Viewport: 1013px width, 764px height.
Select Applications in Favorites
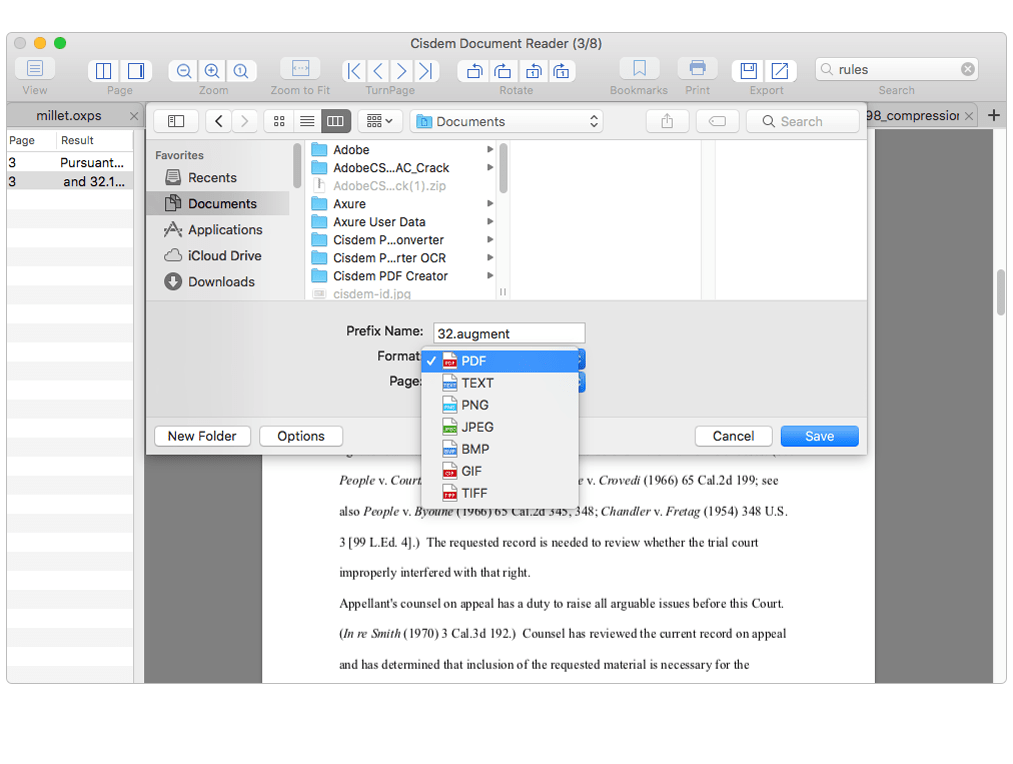pos(218,230)
